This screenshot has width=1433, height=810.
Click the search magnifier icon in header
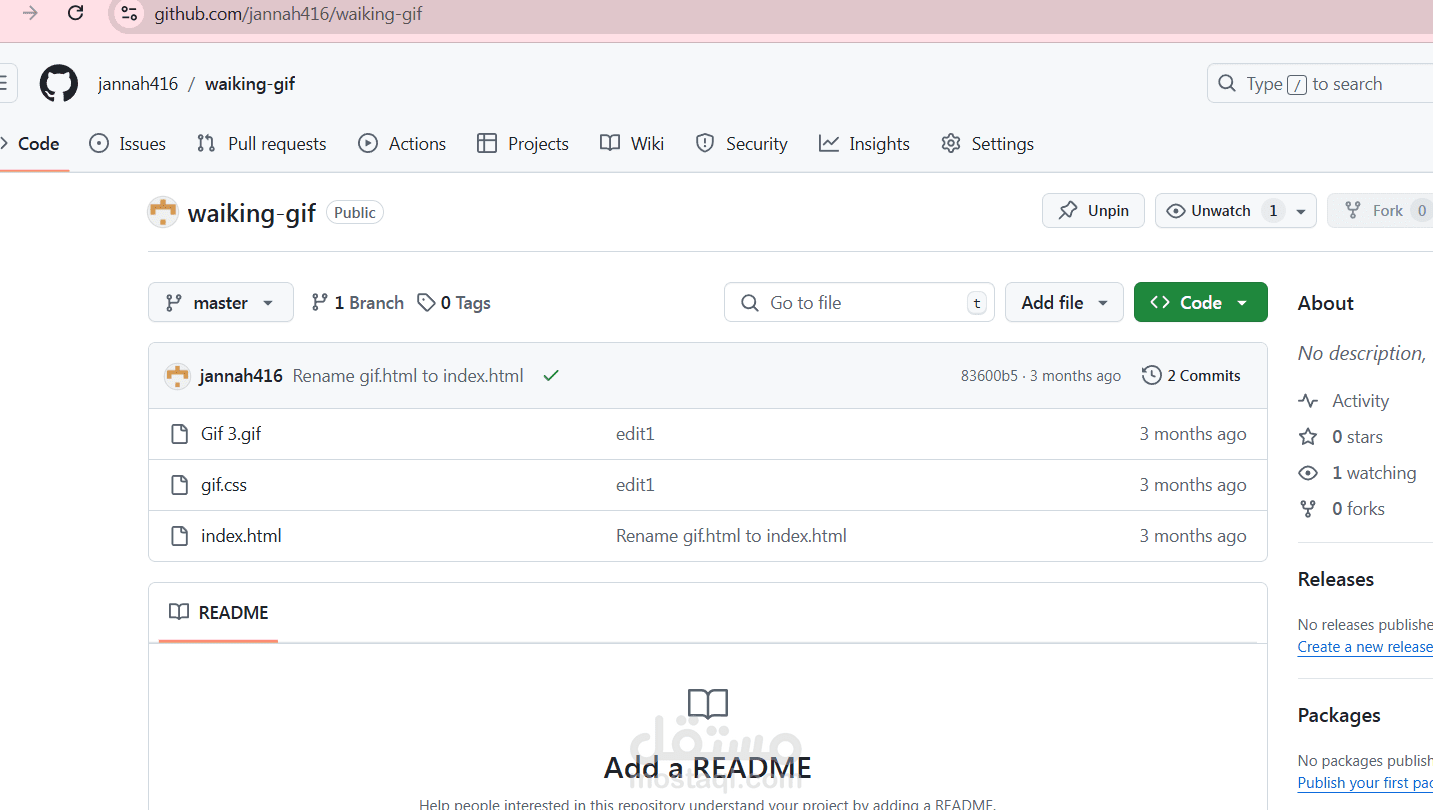pos(1227,84)
